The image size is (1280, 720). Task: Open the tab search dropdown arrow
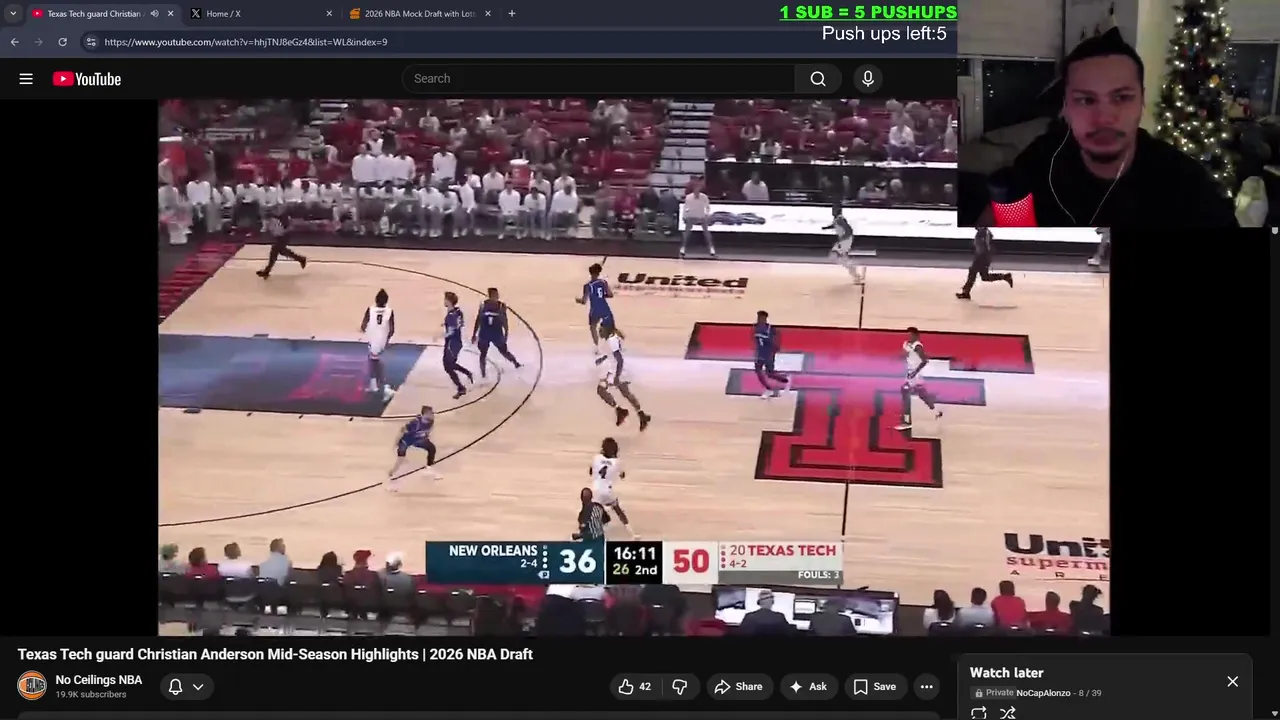[13, 14]
